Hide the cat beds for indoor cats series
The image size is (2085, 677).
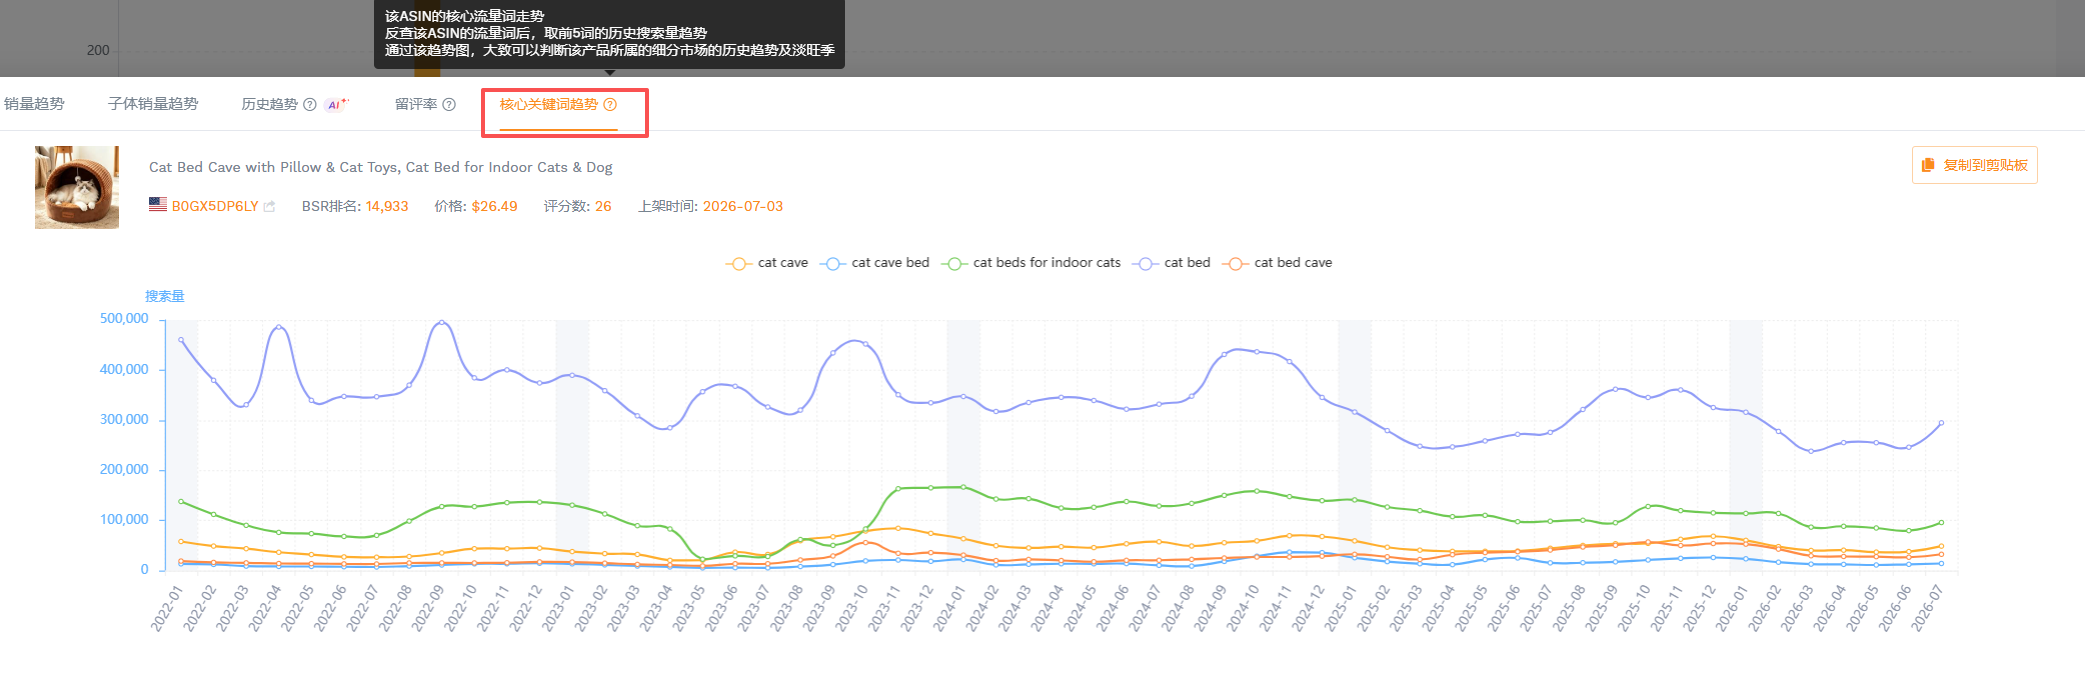1031,263
